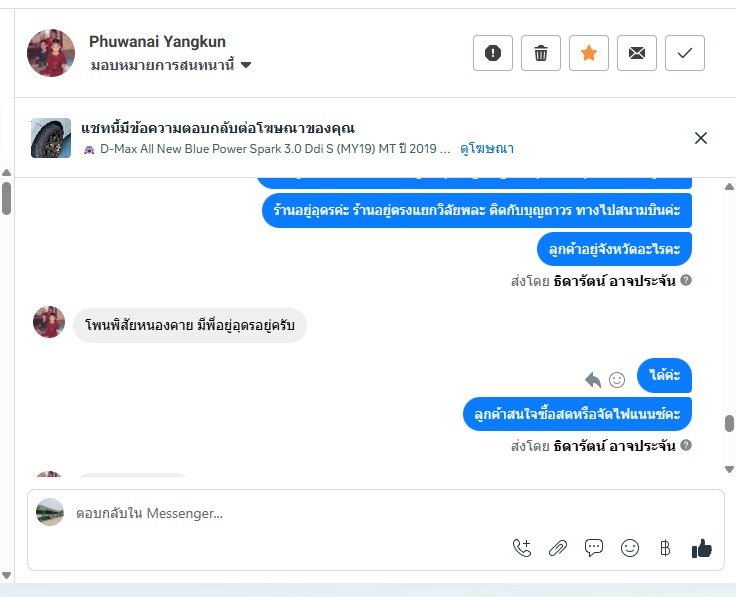React to ได้ค่ะ message with smiley icon
The image size is (736, 597).
point(617,380)
